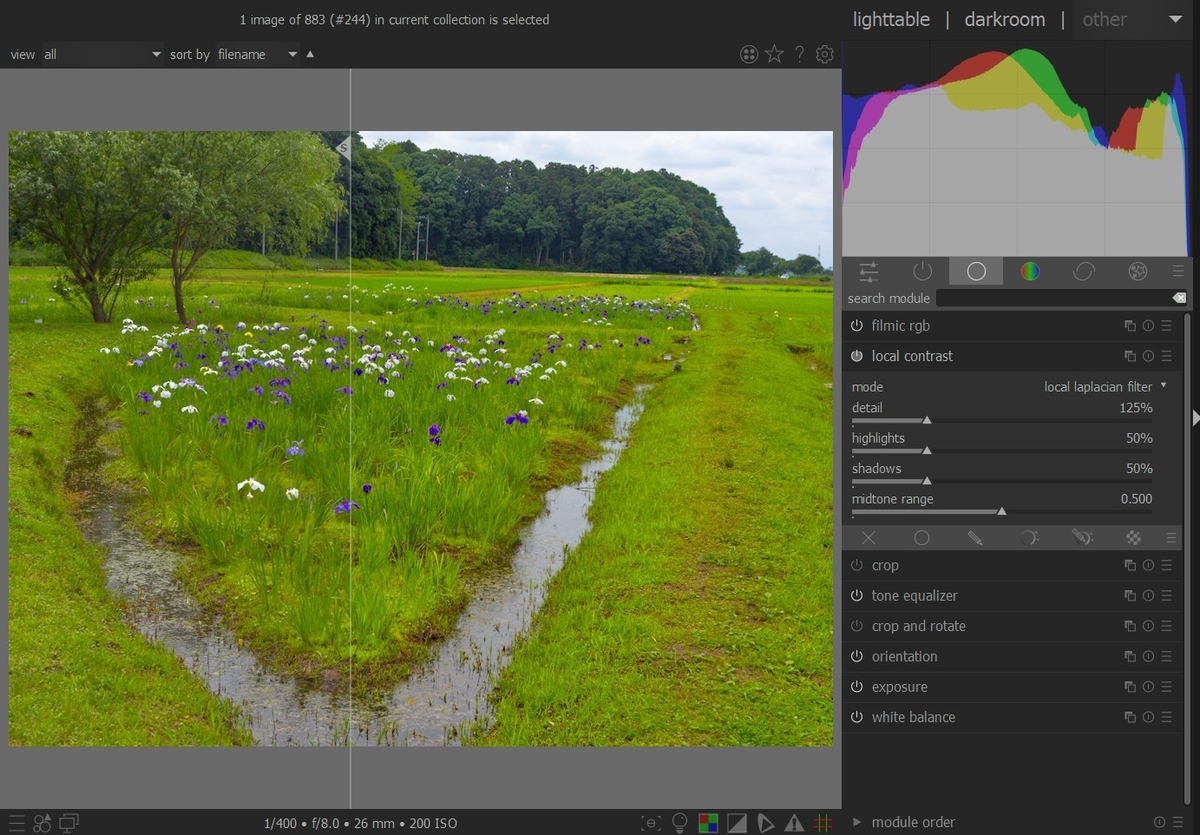Show base modules group (circle tab)

click(x=976, y=271)
